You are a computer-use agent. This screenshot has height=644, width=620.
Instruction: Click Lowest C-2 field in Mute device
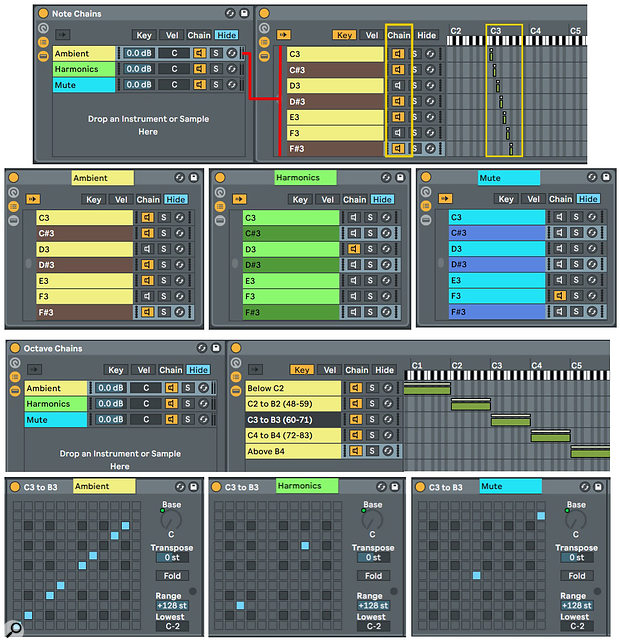tap(577, 626)
